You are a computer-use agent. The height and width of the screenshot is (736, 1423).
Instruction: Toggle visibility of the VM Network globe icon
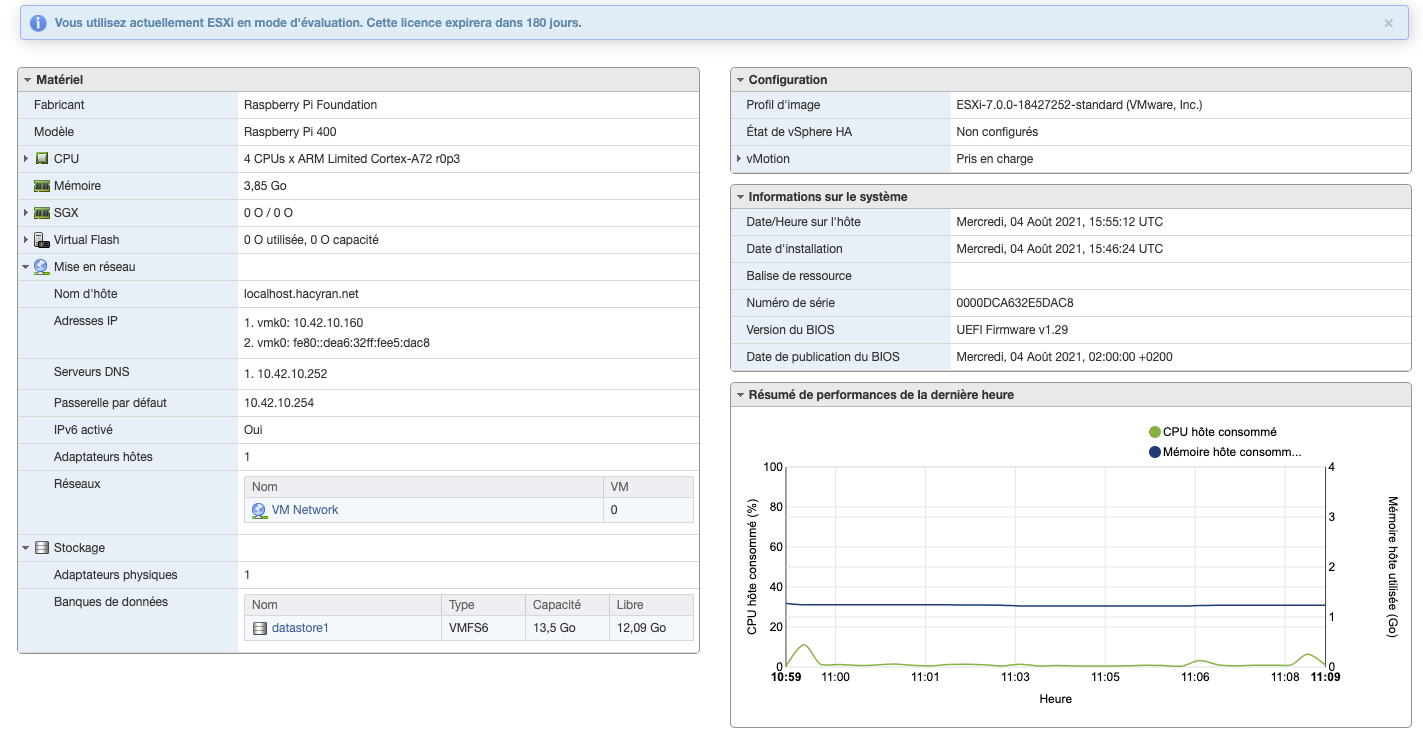click(x=259, y=510)
